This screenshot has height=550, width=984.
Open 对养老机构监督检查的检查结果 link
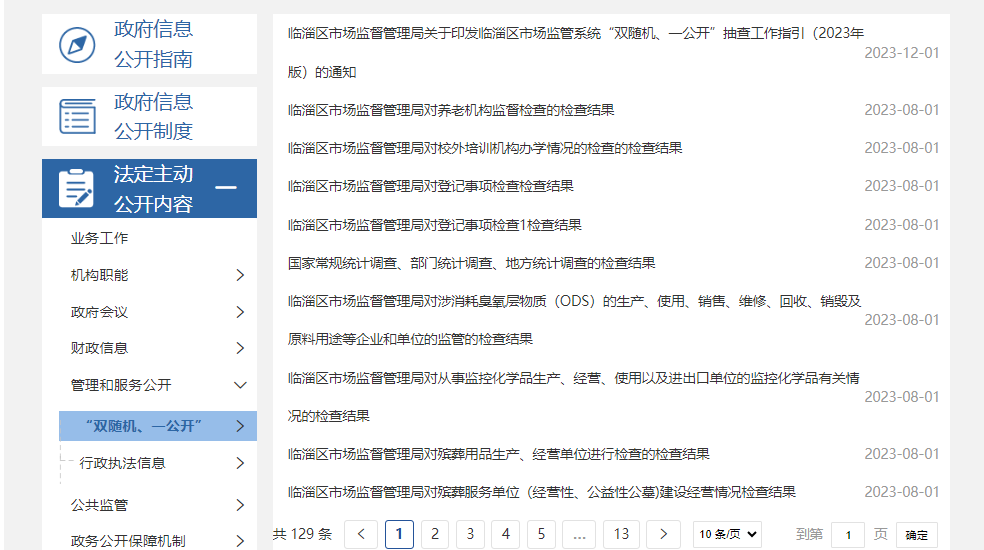pos(450,110)
